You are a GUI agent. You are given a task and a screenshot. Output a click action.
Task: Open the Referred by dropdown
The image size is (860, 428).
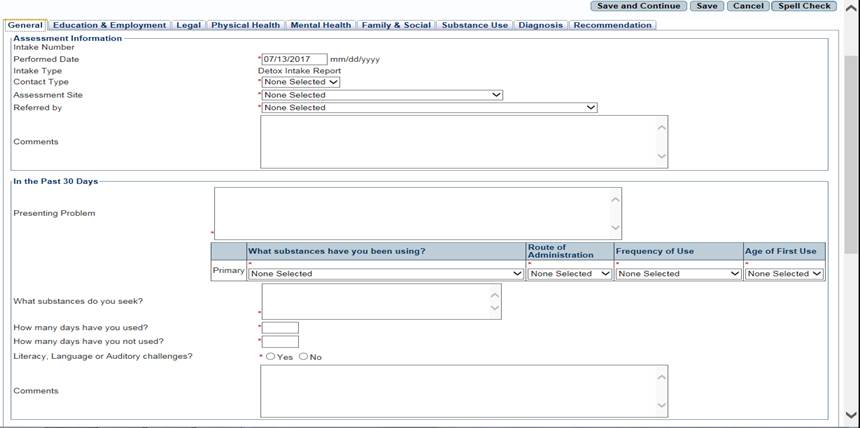[430, 107]
